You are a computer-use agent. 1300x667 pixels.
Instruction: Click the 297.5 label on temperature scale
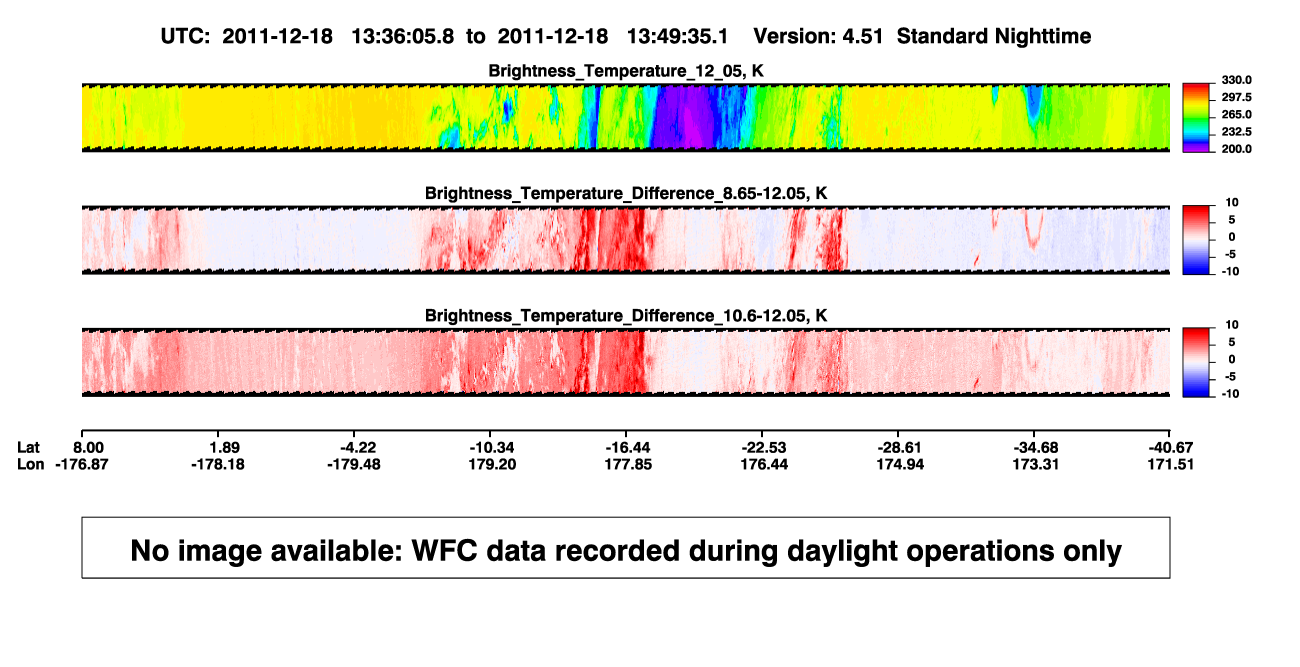pos(1236,97)
